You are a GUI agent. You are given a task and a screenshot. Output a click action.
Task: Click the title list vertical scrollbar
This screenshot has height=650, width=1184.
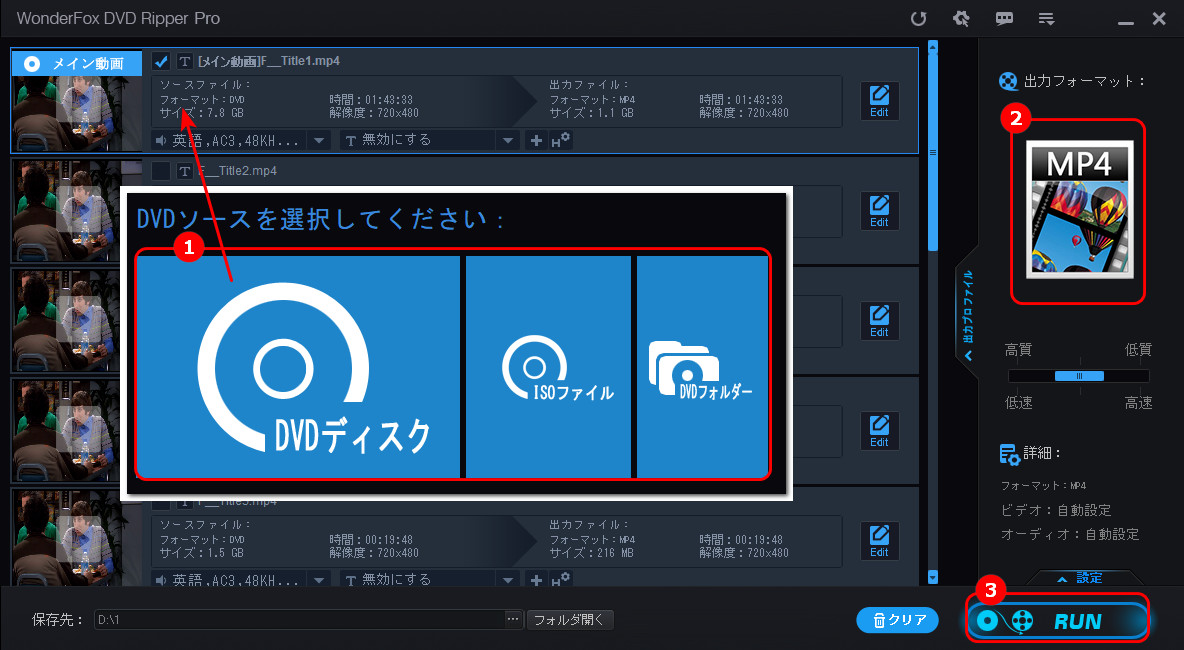point(933,151)
